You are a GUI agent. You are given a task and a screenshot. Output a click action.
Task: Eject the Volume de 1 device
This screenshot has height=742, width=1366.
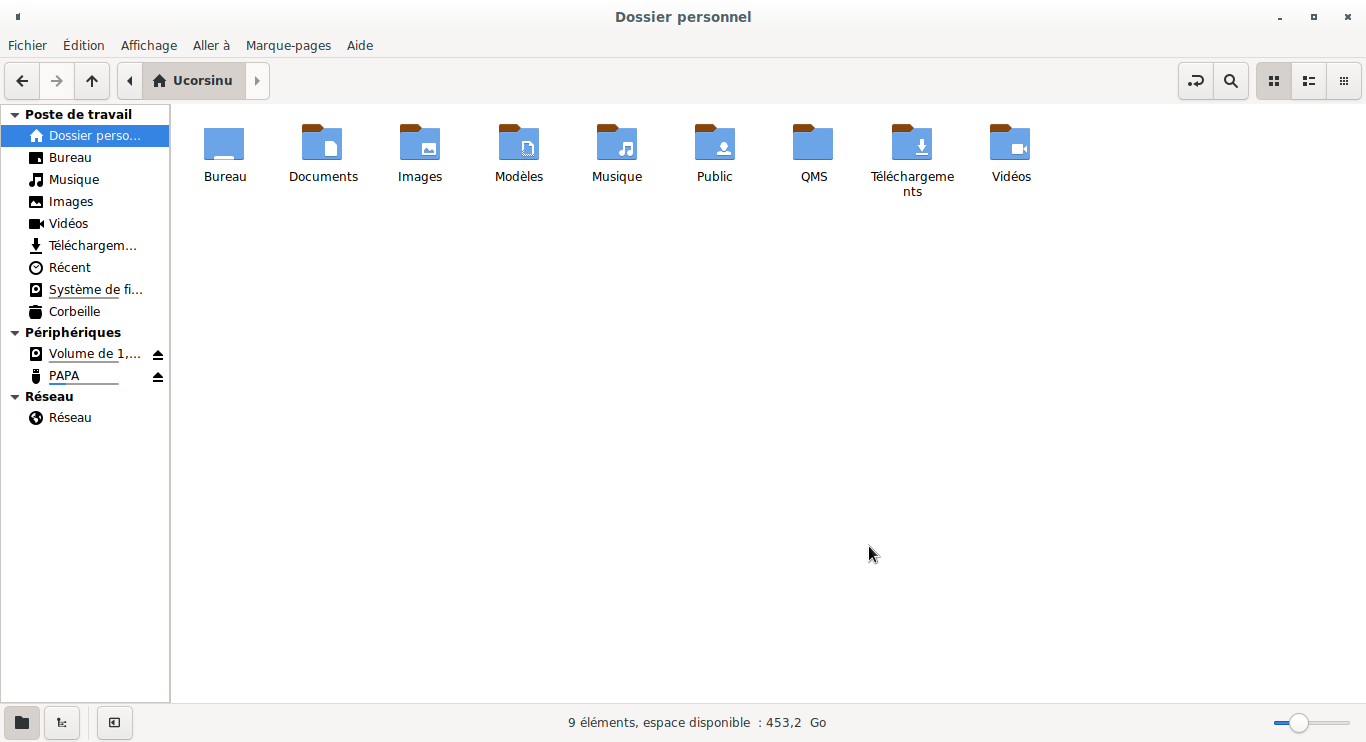pyautogui.click(x=157, y=355)
